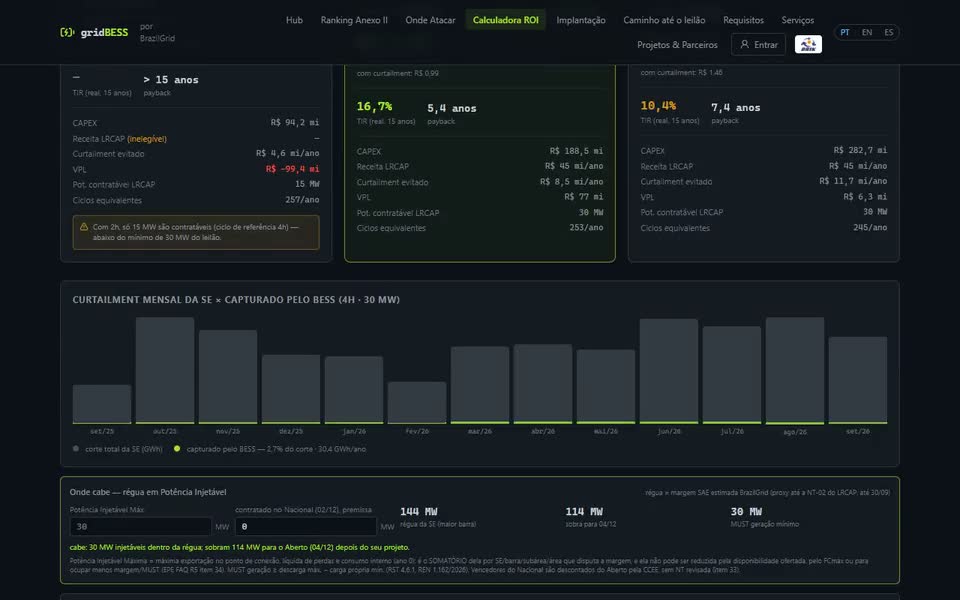Click the green 'cabe: 30 MW injetáveis' message

(x=239, y=547)
